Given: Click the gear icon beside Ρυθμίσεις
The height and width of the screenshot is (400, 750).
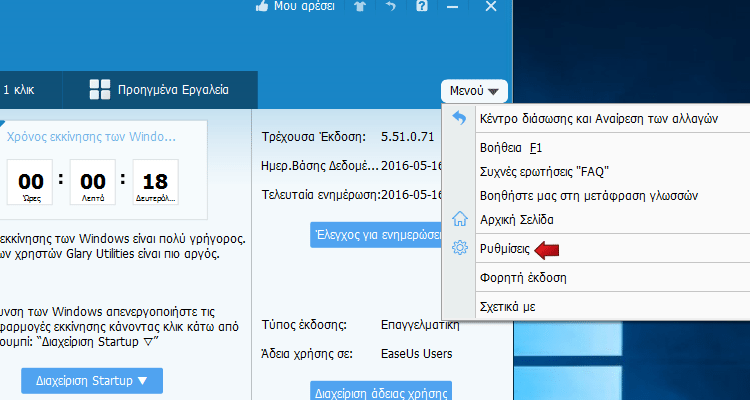Looking at the screenshot, I should click(460, 248).
